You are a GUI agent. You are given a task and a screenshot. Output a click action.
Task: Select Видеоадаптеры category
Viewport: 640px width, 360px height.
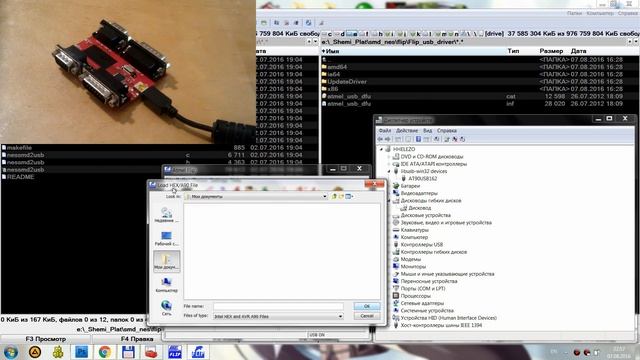[418, 193]
